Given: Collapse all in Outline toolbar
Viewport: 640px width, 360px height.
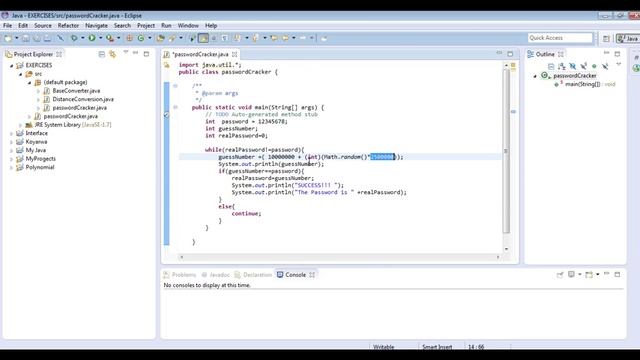Looking at the screenshot, I should [x=551, y=66].
